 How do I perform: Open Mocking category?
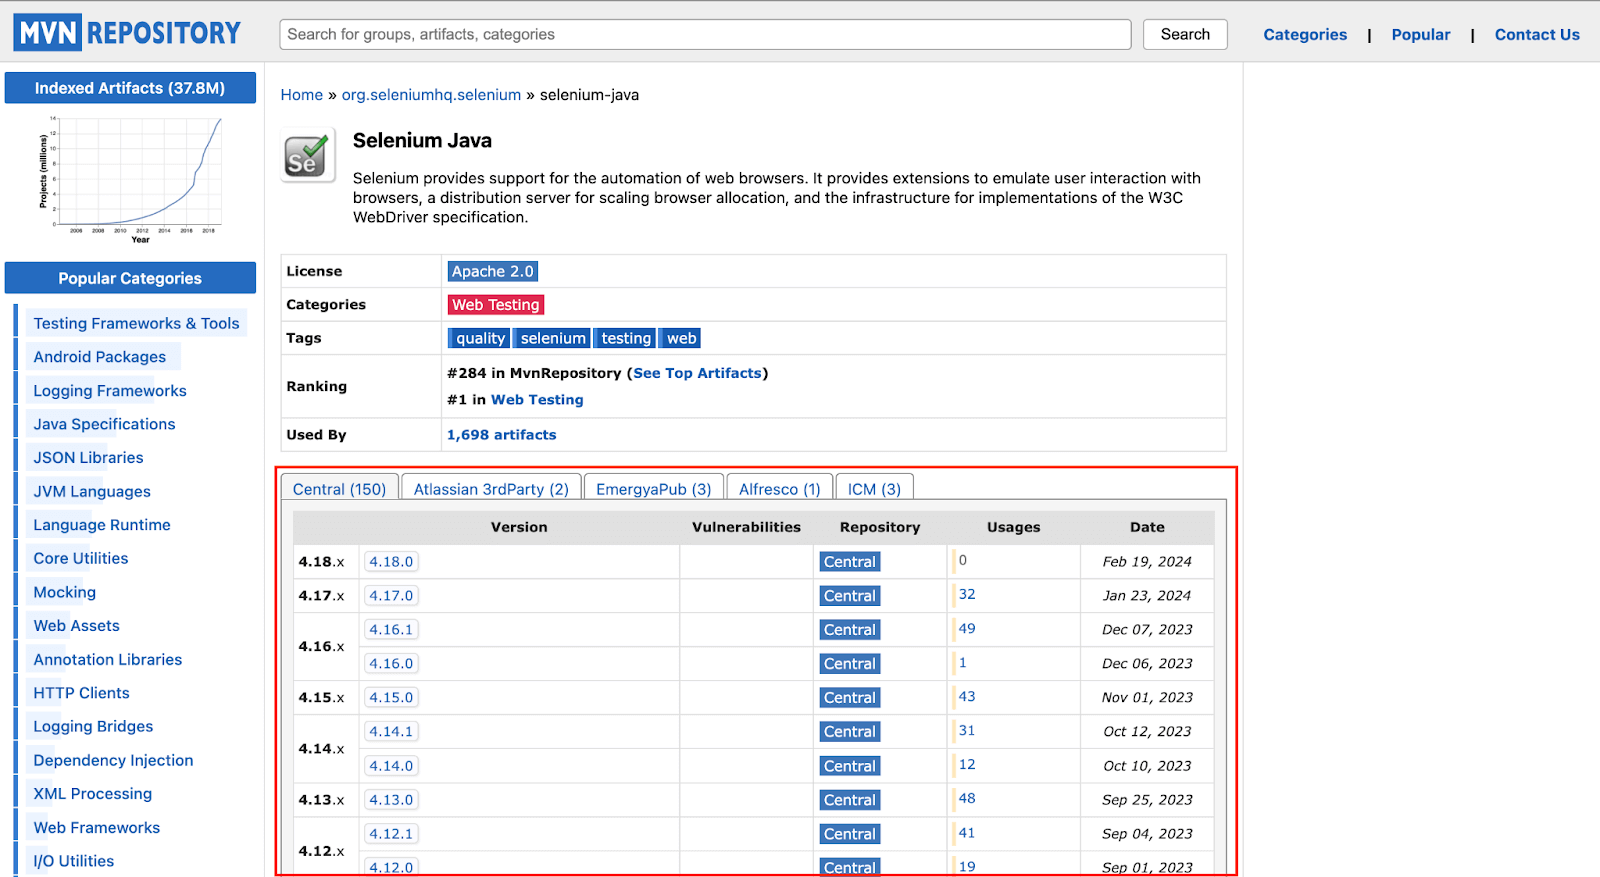[x=65, y=592]
